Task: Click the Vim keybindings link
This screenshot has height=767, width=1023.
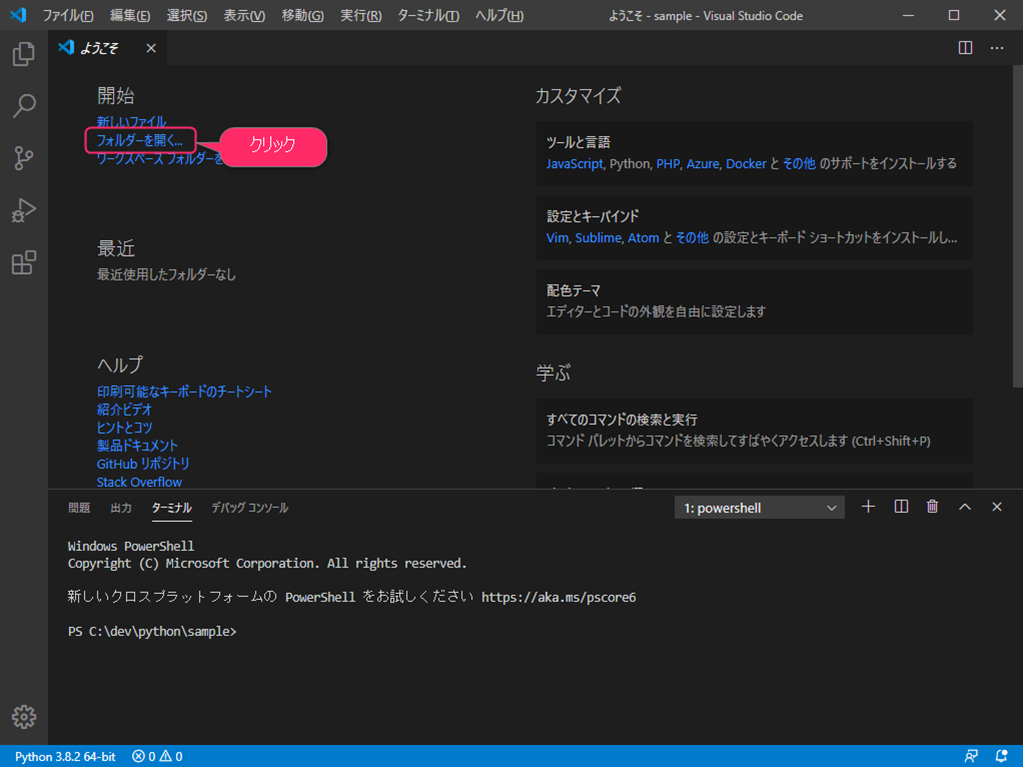Action: [x=557, y=238]
